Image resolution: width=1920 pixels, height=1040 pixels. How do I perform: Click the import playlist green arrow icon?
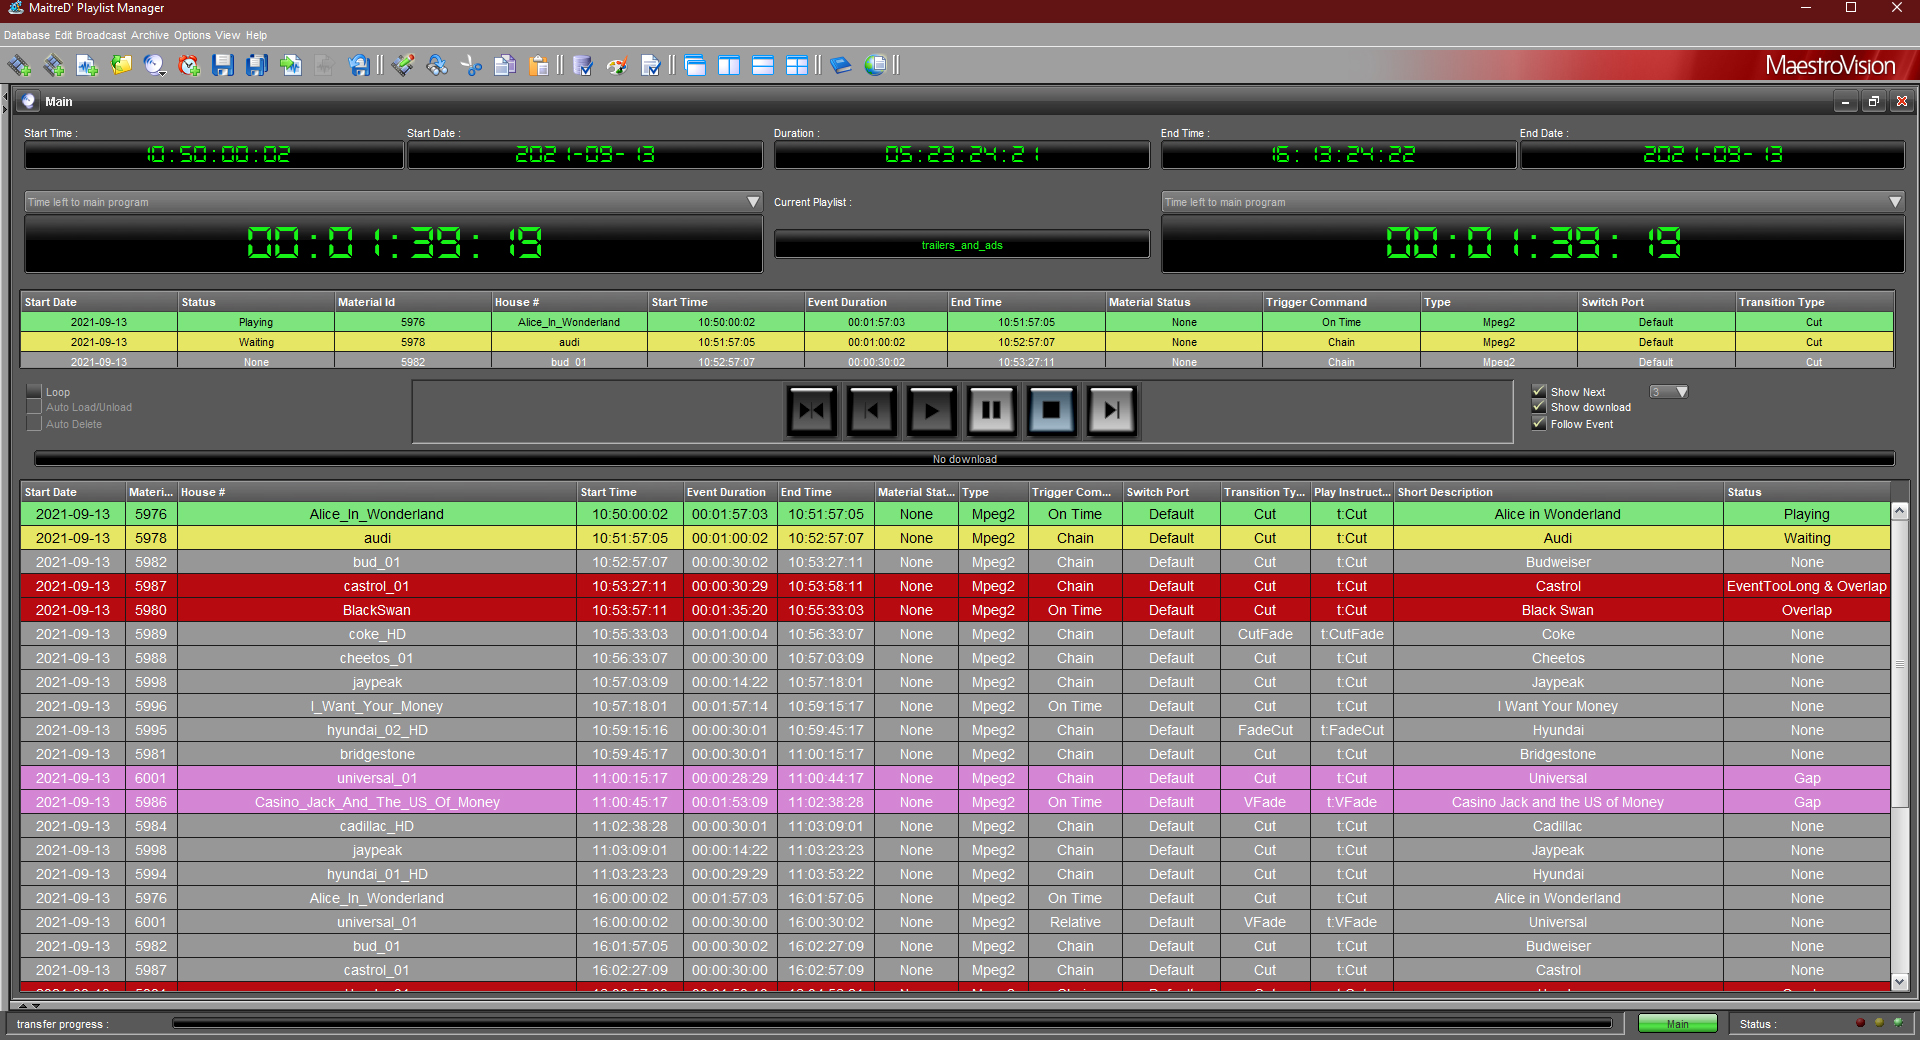pyautogui.click(x=291, y=66)
